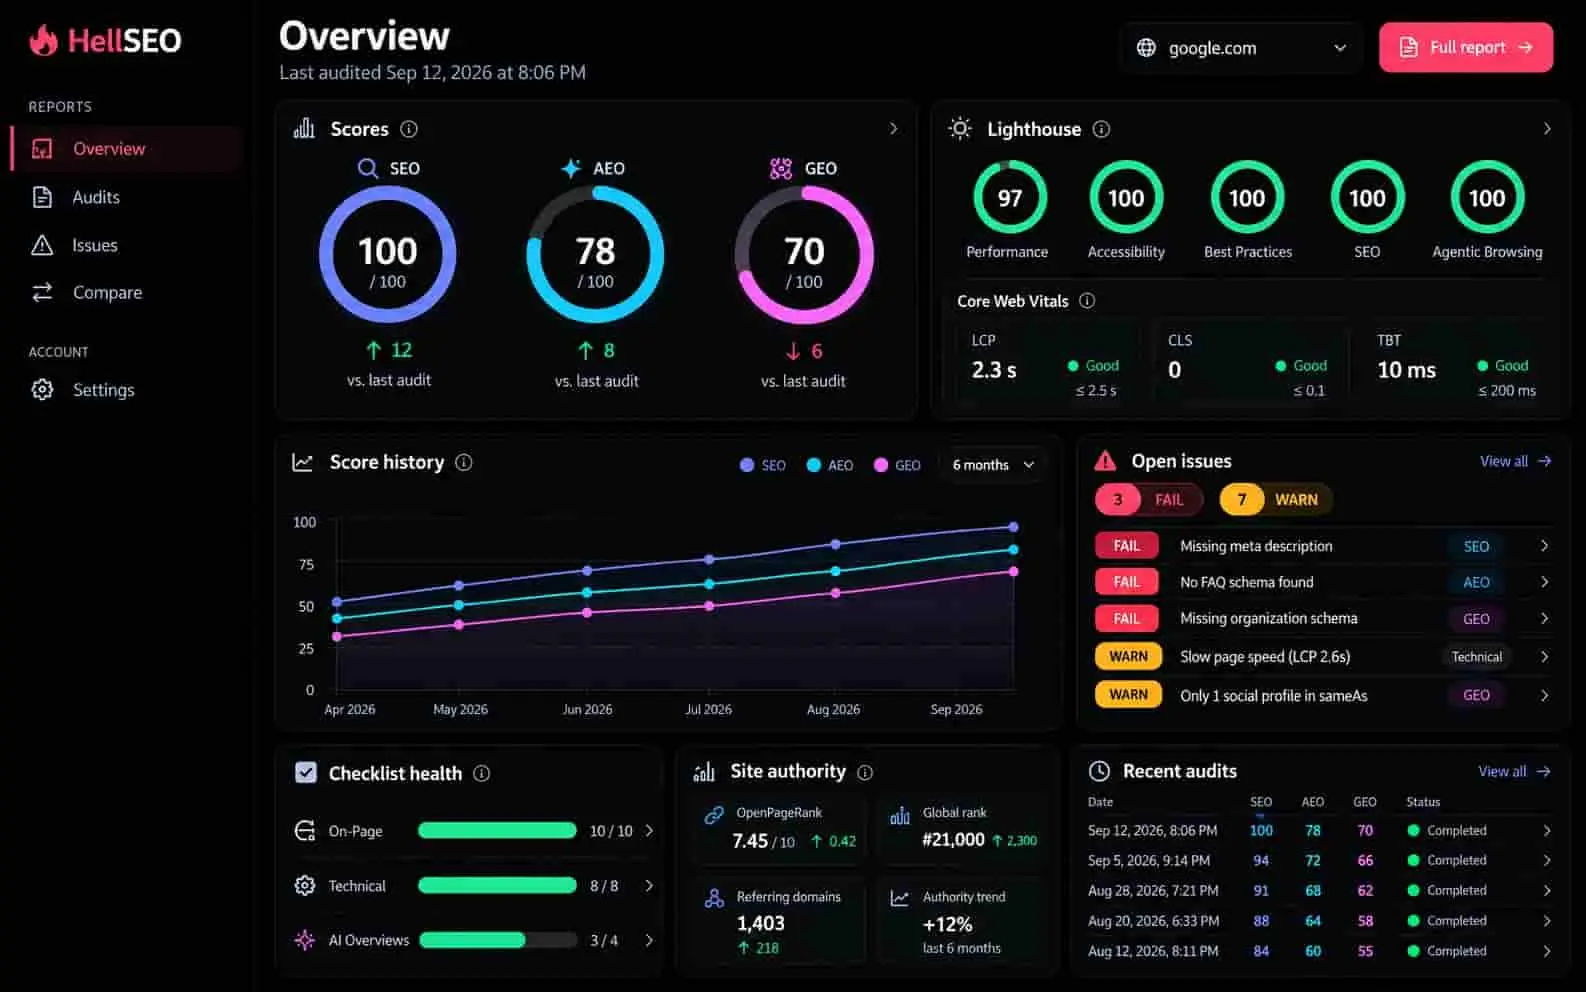The width and height of the screenshot is (1586, 992).
Task: Click the Performance 97 Lighthouse gauge
Action: coord(1010,198)
